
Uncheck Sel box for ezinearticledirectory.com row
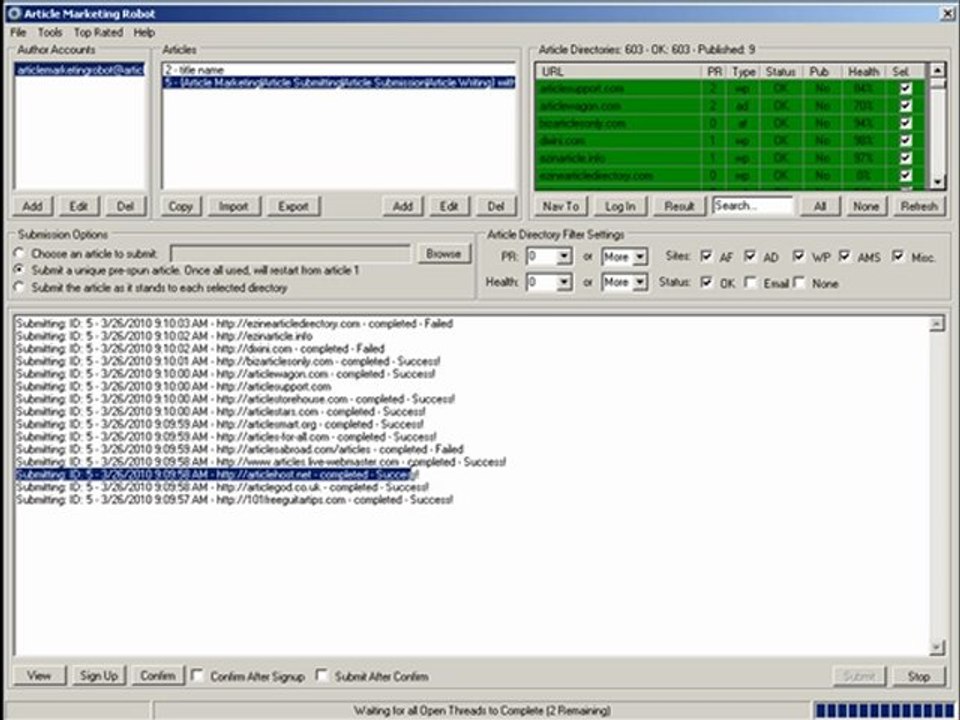point(906,176)
